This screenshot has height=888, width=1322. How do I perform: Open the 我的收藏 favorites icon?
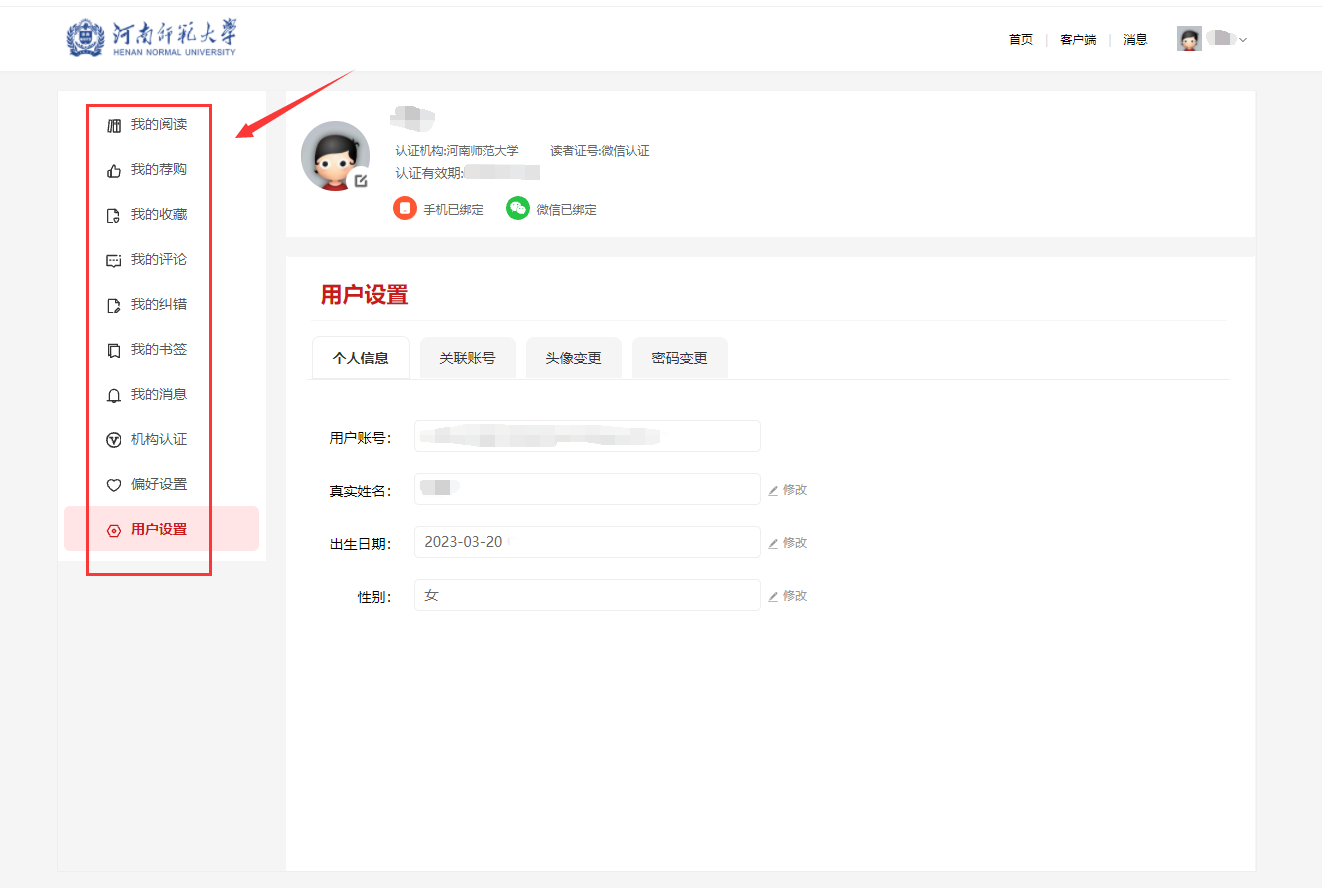(x=114, y=215)
